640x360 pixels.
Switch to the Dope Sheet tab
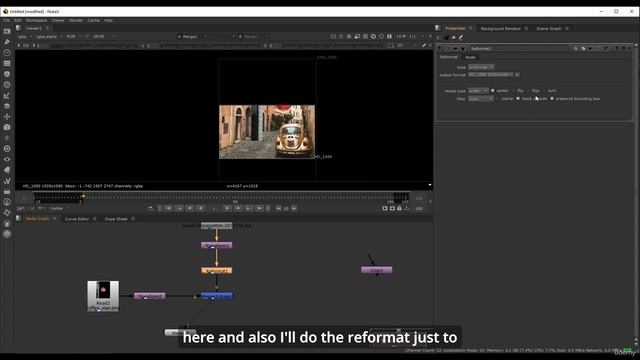116,219
